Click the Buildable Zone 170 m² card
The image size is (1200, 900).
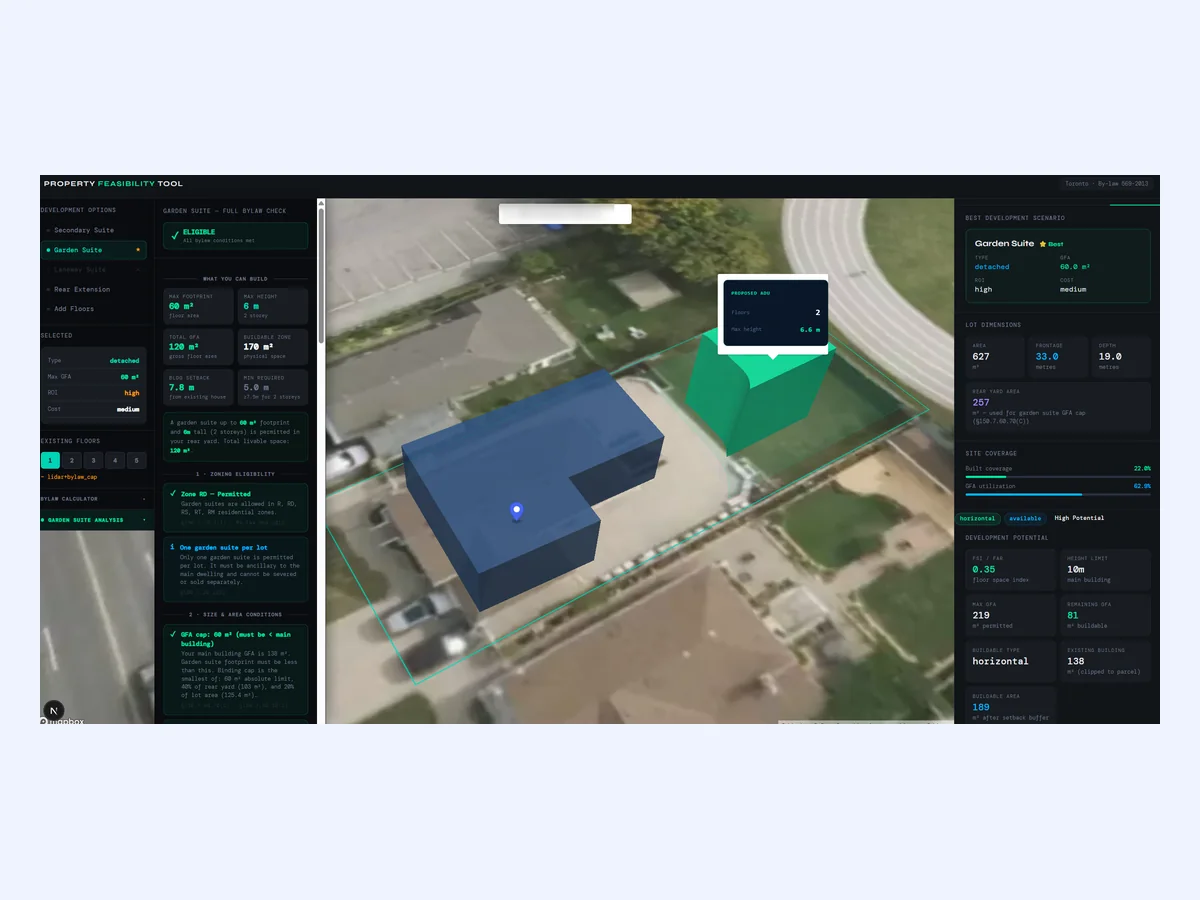pos(273,347)
